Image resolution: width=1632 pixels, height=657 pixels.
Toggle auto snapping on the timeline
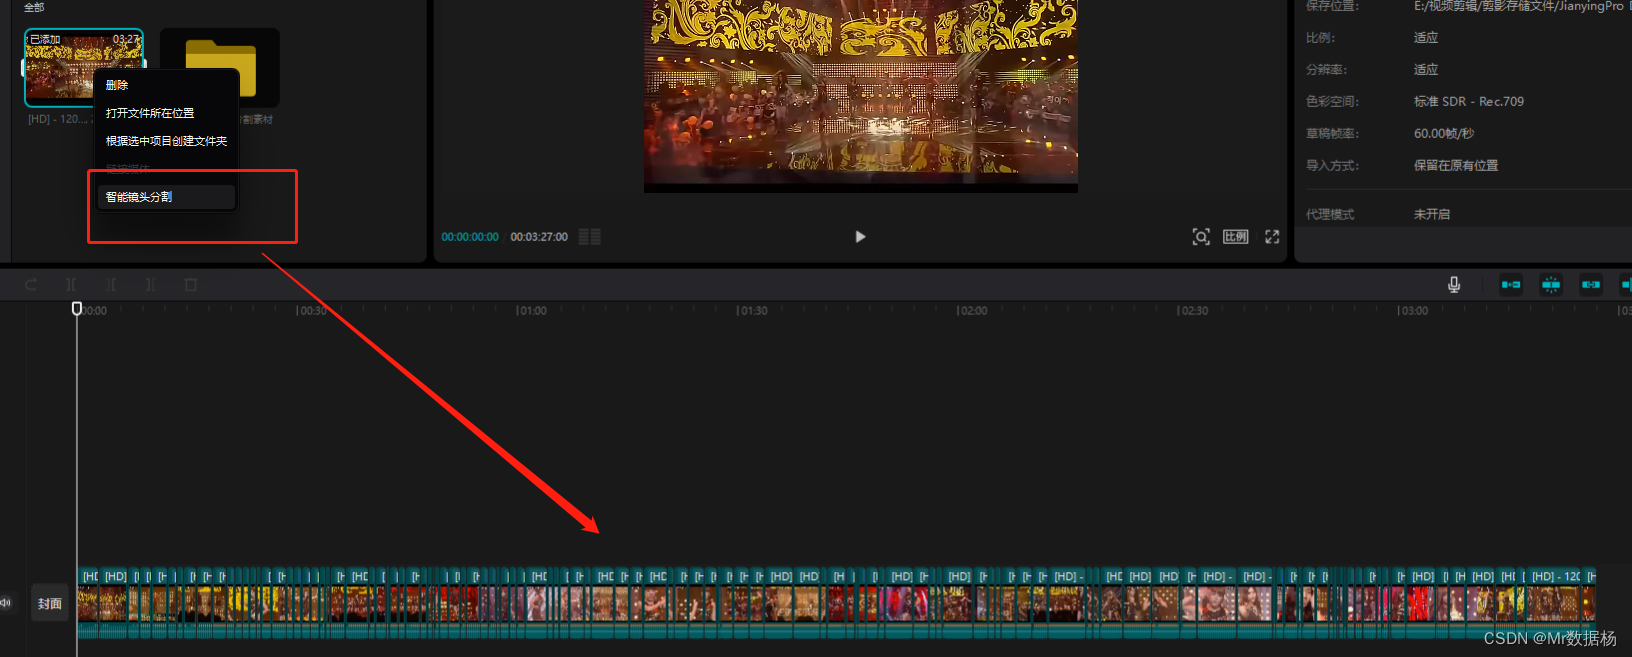tap(1551, 285)
